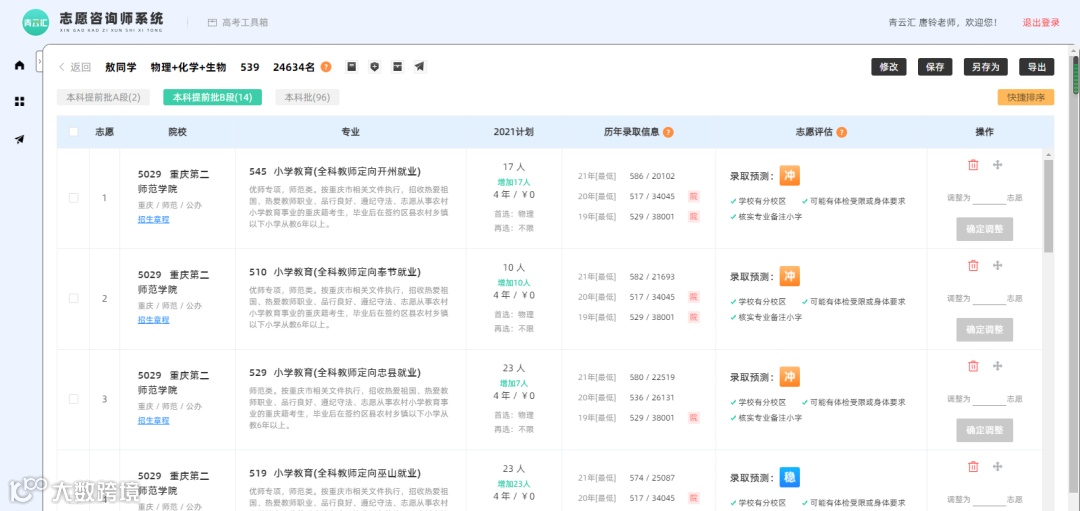
Task: Open 招生章程 link in row 3
Action: click(154, 421)
